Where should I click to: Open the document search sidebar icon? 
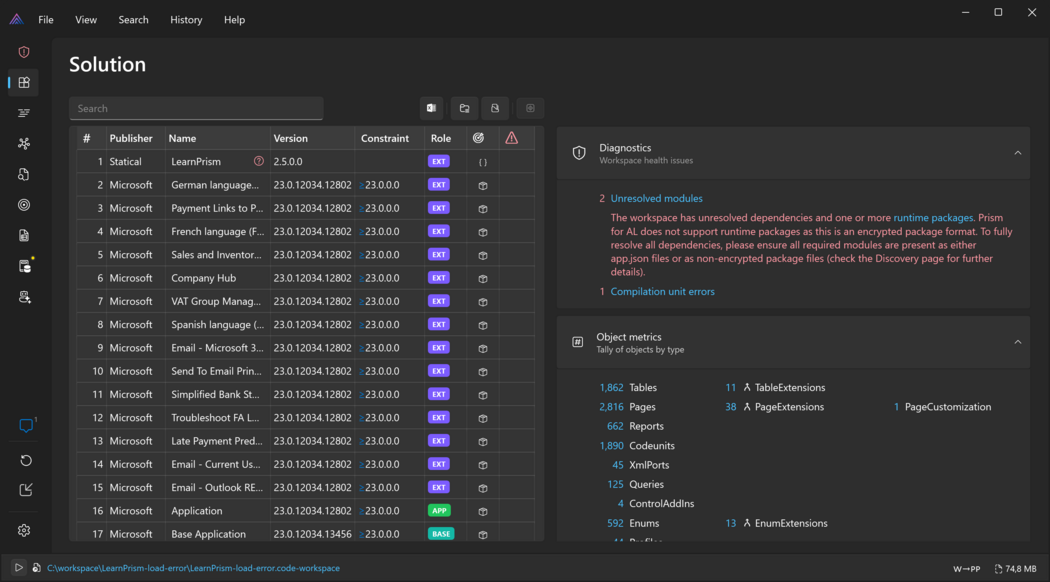click(x=24, y=174)
